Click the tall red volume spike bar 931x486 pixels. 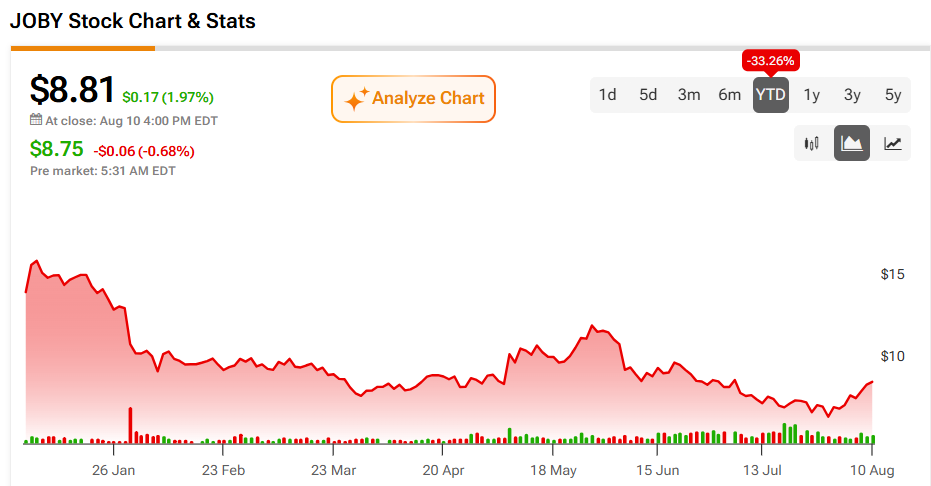coord(131,425)
